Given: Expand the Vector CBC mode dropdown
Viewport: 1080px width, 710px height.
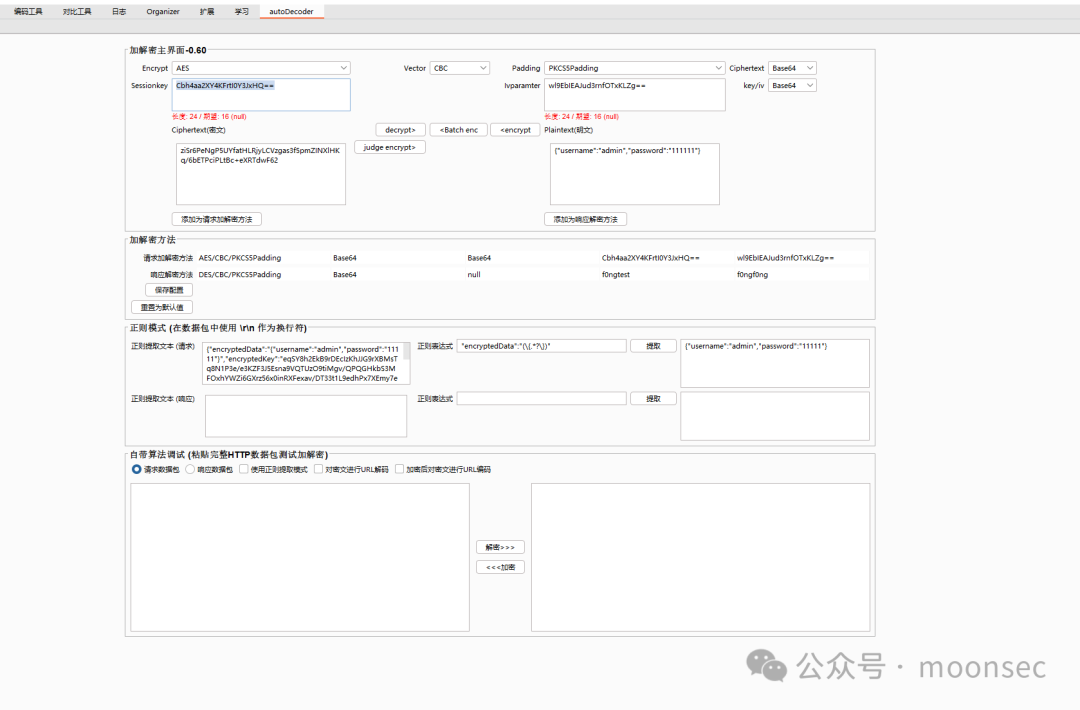Looking at the screenshot, I should pyautogui.click(x=459, y=68).
